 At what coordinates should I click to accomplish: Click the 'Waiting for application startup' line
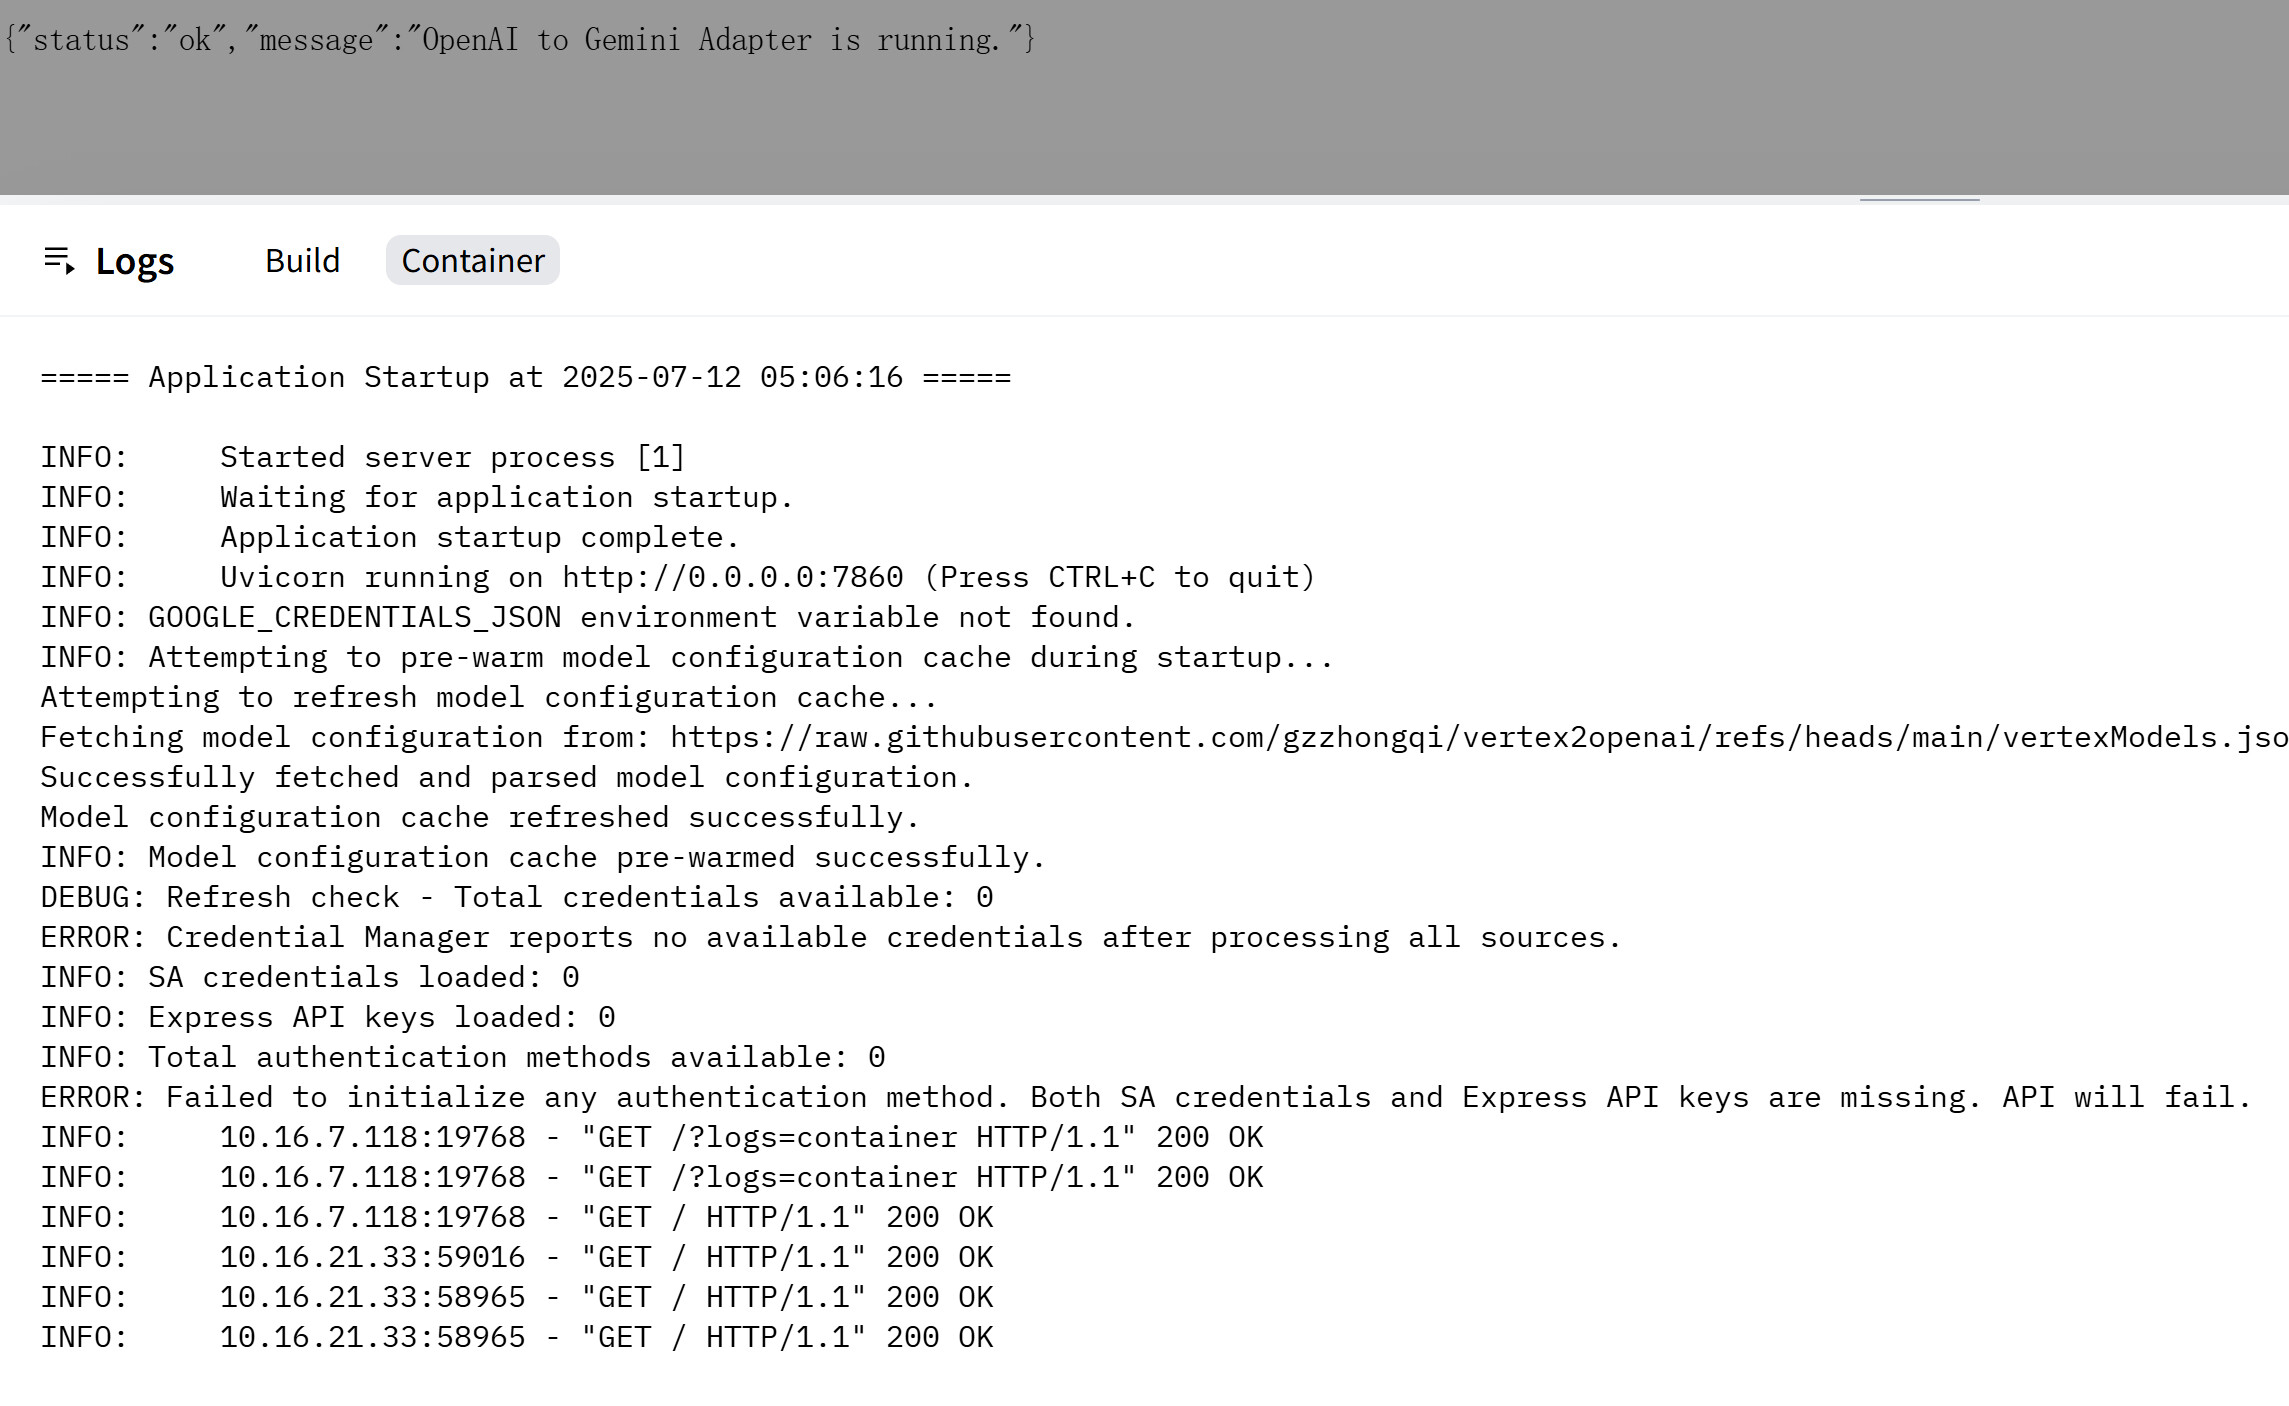click(x=506, y=498)
